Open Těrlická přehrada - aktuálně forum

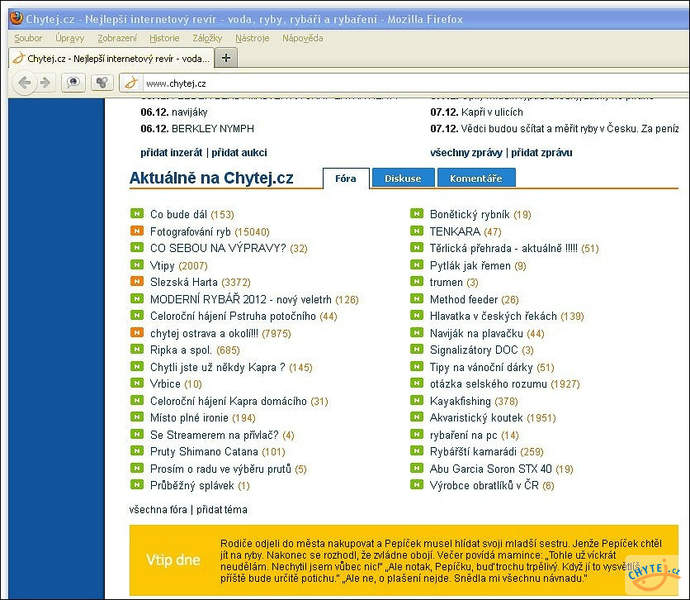[x=503, y=248]
